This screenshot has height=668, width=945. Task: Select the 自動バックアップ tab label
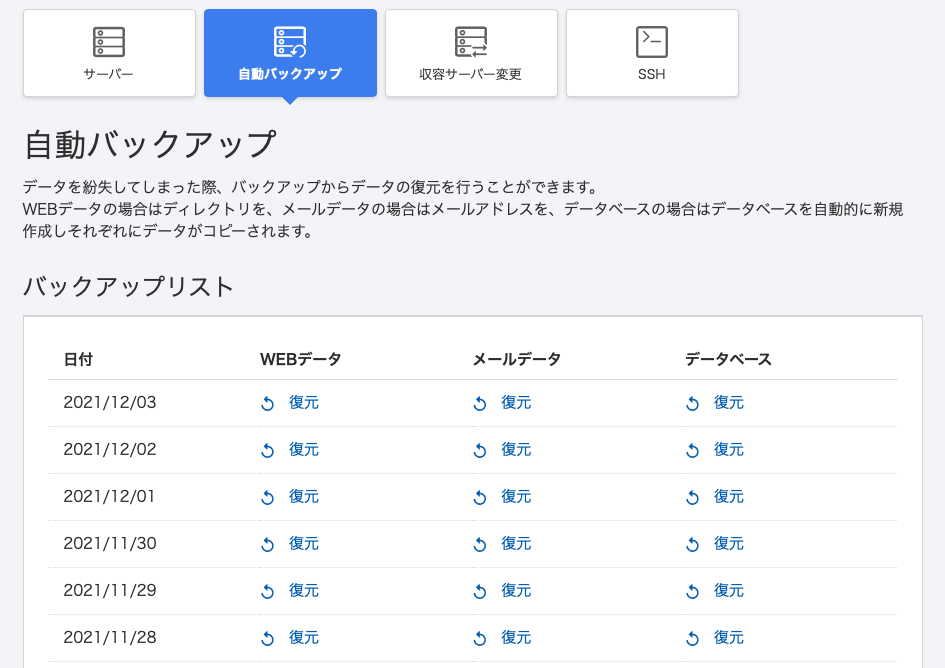(290, 74)
